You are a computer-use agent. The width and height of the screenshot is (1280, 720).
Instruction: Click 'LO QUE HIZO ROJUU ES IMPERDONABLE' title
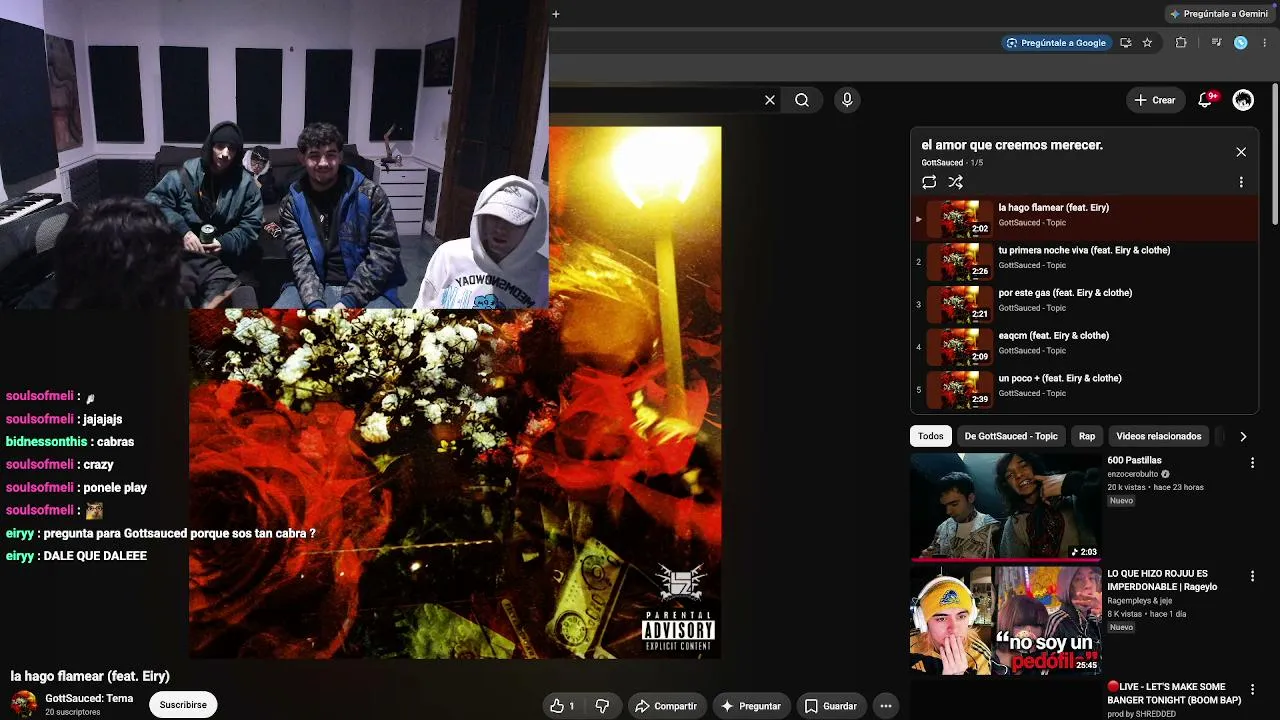click(1162, 581)
